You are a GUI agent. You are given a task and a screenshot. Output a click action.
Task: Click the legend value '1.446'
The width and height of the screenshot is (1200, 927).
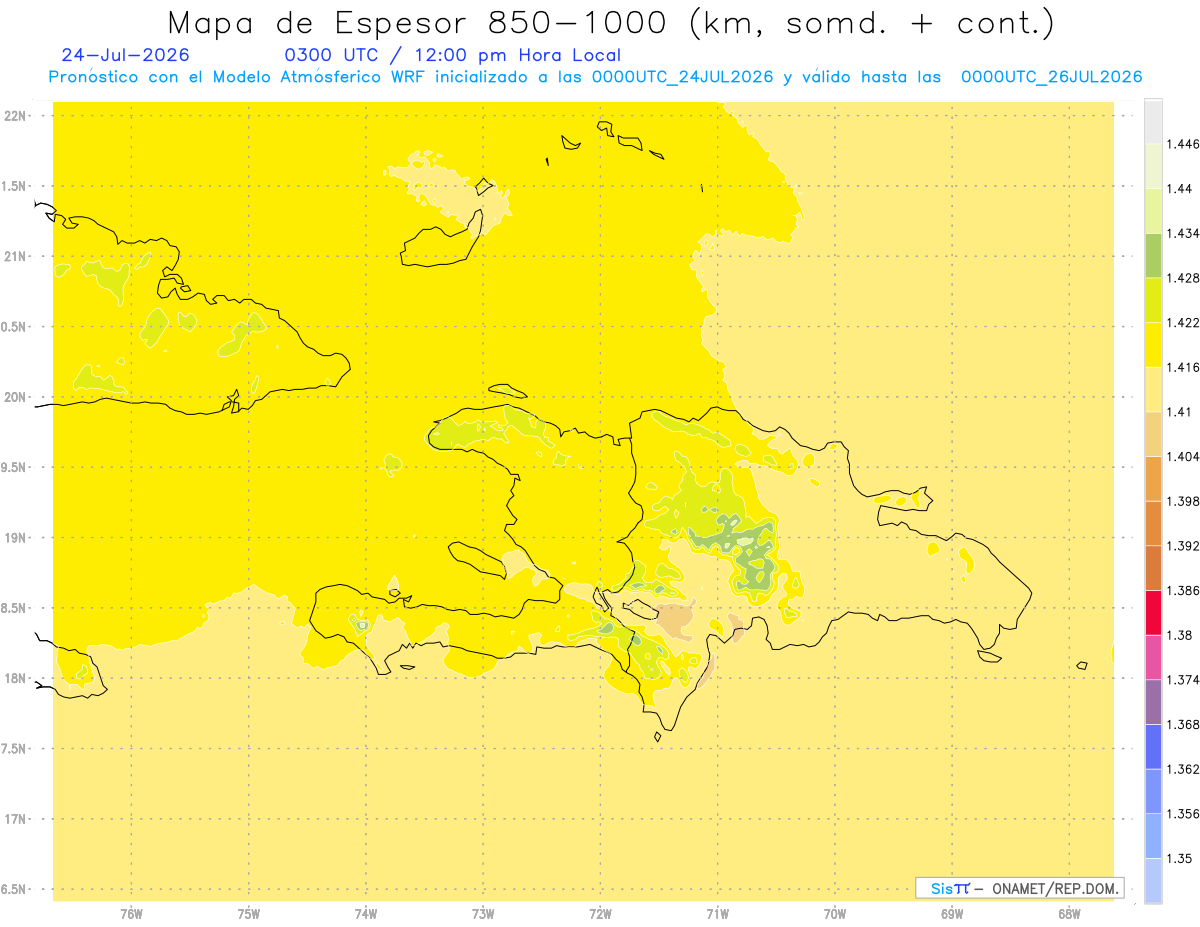tap(1185, 144)
